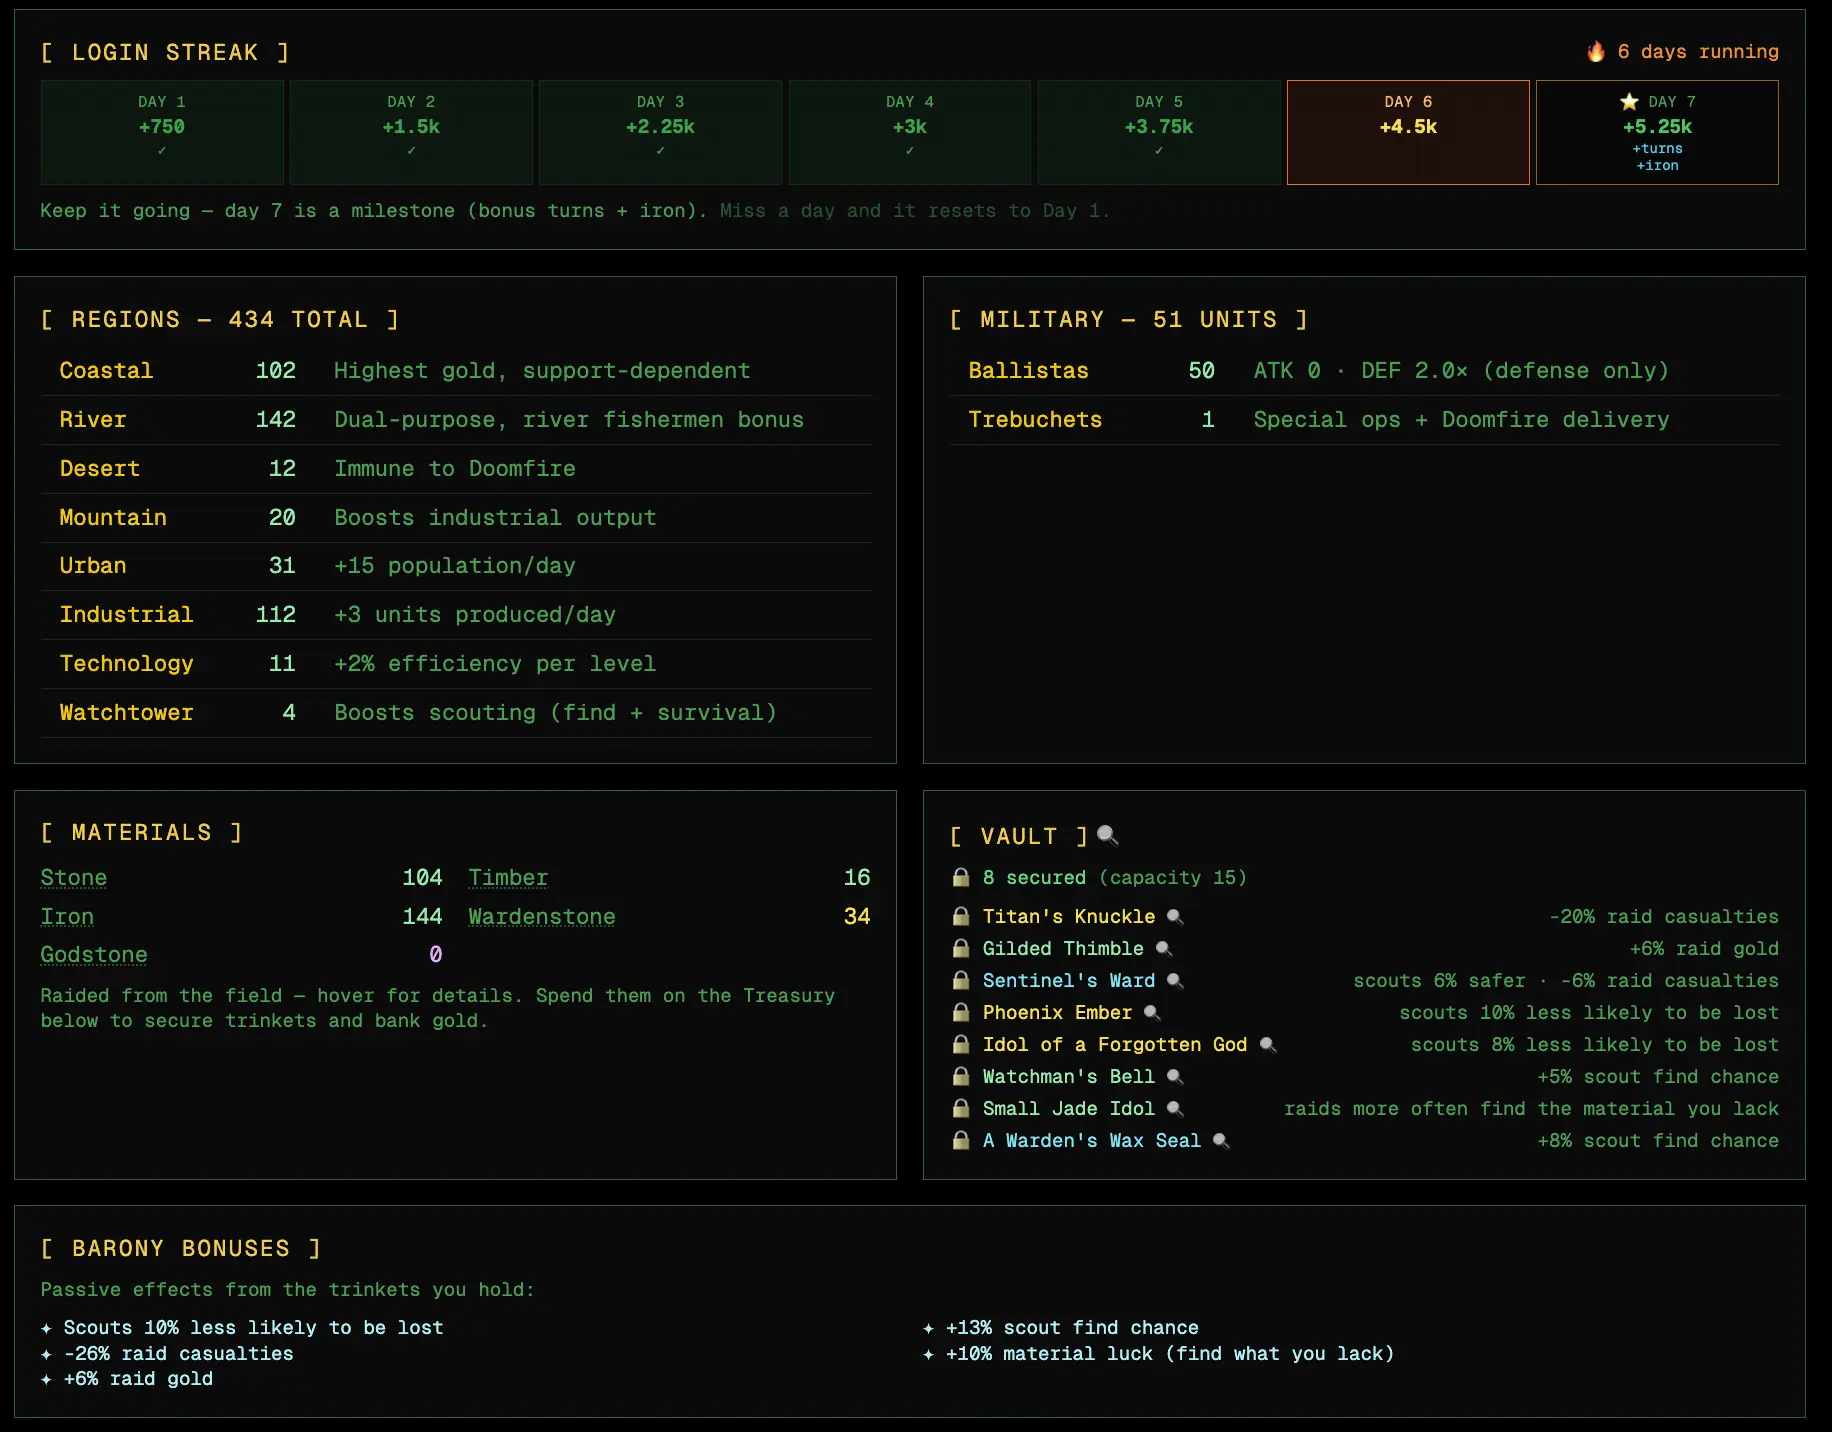This screenshot has width=1832, height=1432.
Task: Click the Timber material link
Action: click(x=508, y=878)
